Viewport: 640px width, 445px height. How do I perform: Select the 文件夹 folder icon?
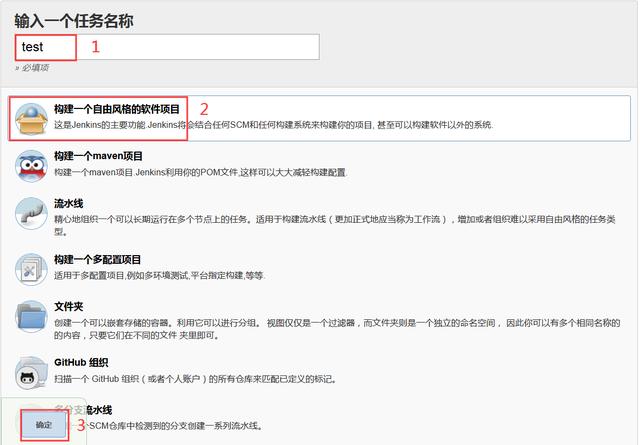tap(31, 316)
